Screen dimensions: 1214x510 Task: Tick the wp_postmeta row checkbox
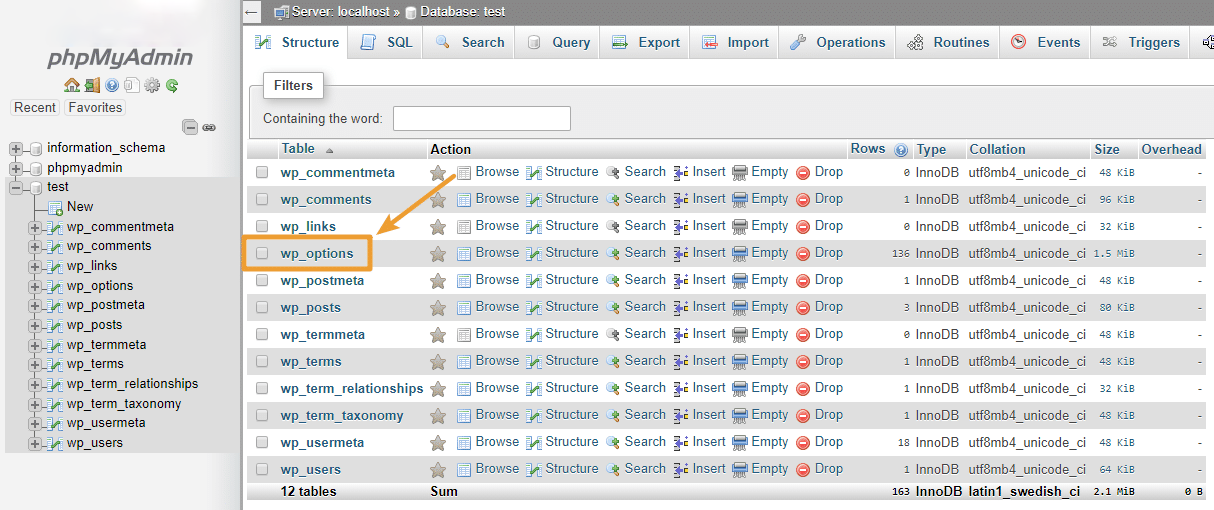pyautogui.click(x=262, y=280)
